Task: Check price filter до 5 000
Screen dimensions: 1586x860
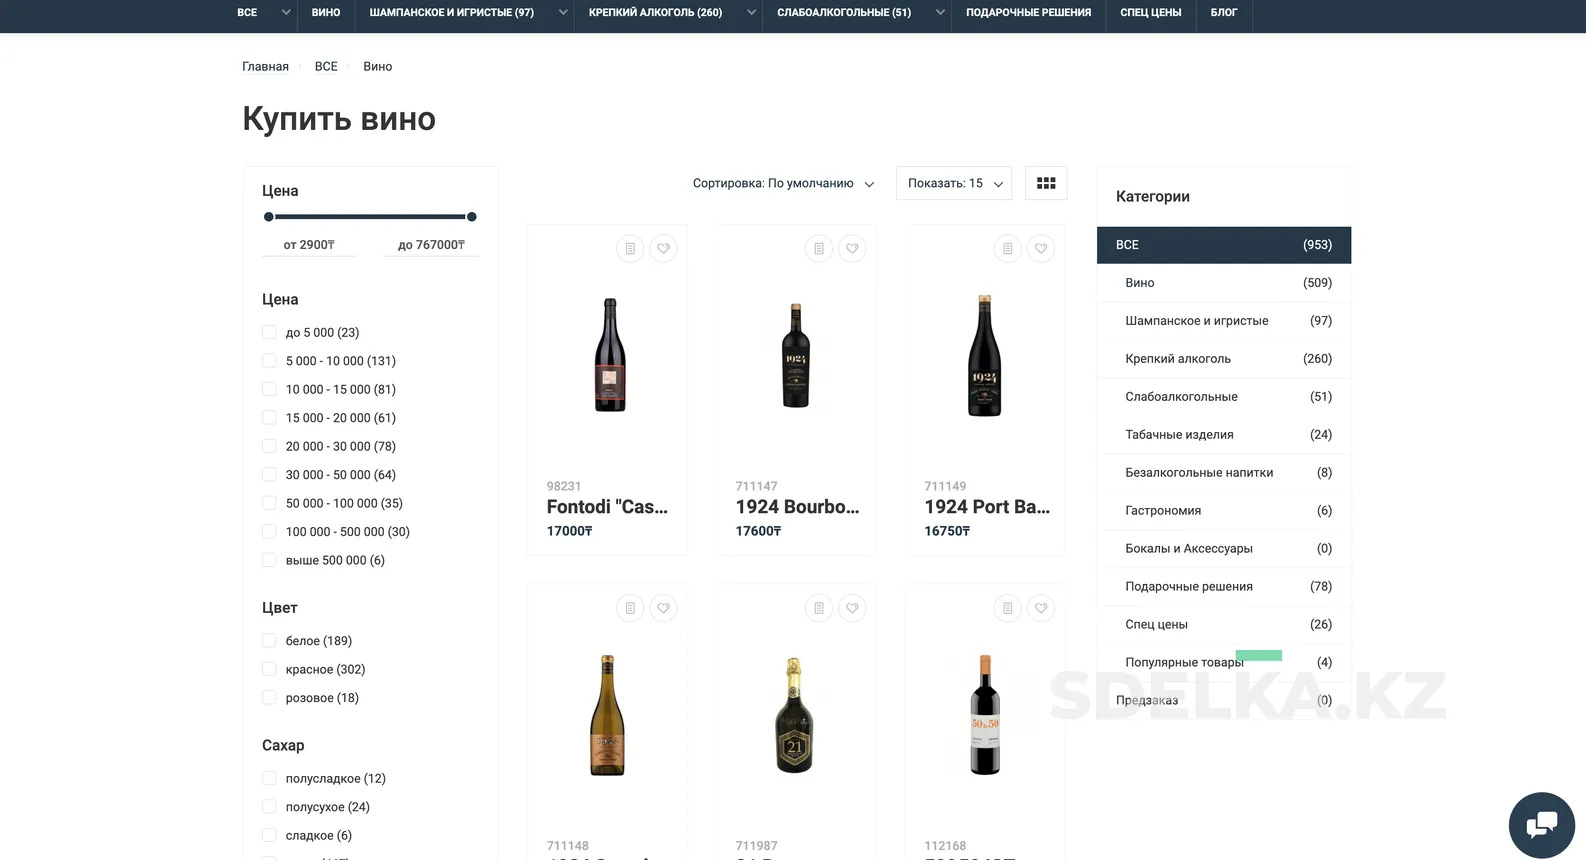Action: click(269, 332)
